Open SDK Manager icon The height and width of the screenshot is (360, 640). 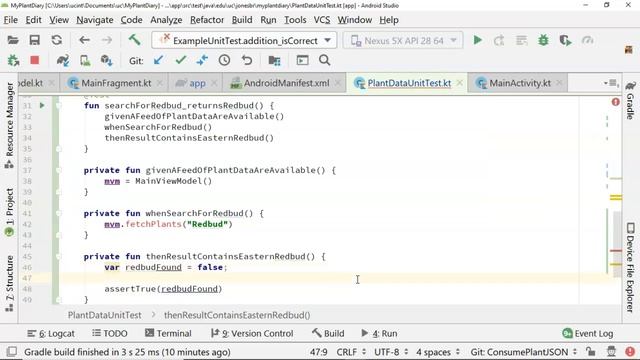click(x=107, y=61)
